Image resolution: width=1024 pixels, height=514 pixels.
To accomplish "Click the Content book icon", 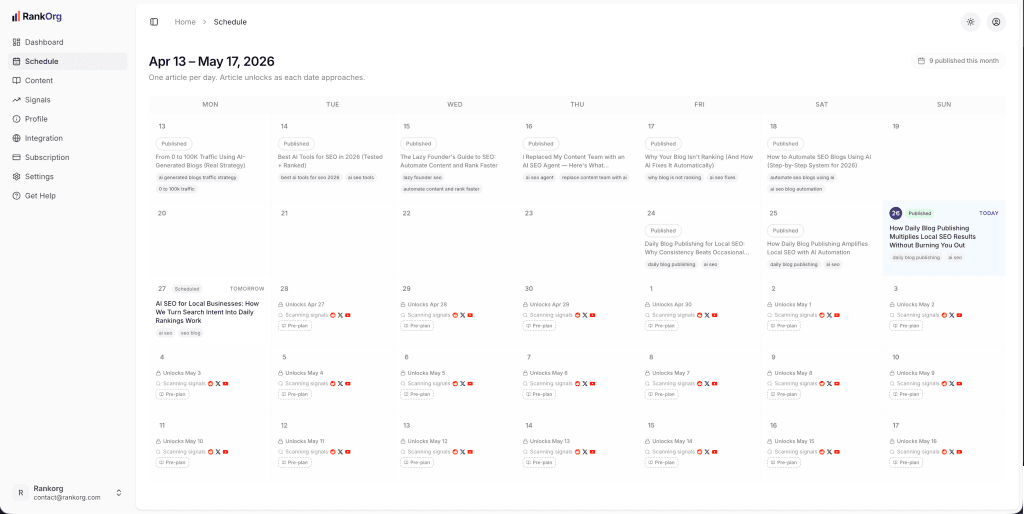I will [x=16, y=80].
